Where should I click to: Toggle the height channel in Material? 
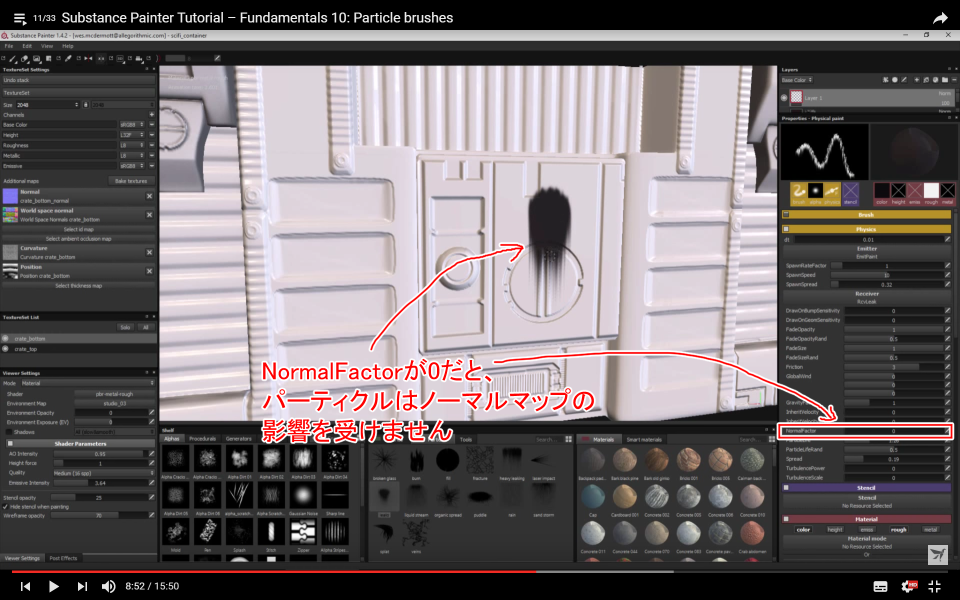[x=835, y=530]
